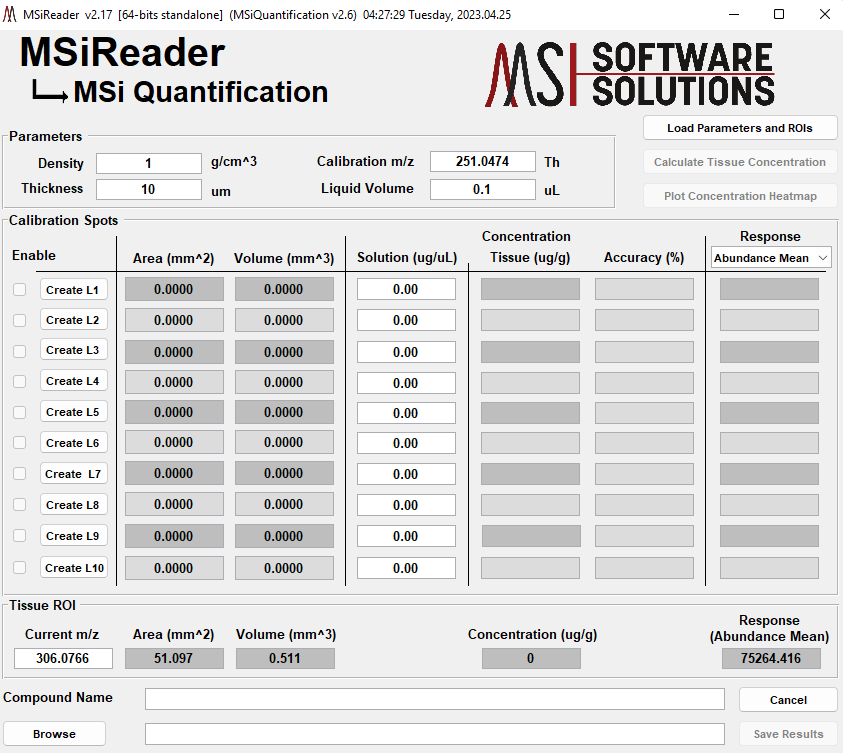Click the Create L4 button
Screen dimensions: 843x753
click(x=74, y=381)
